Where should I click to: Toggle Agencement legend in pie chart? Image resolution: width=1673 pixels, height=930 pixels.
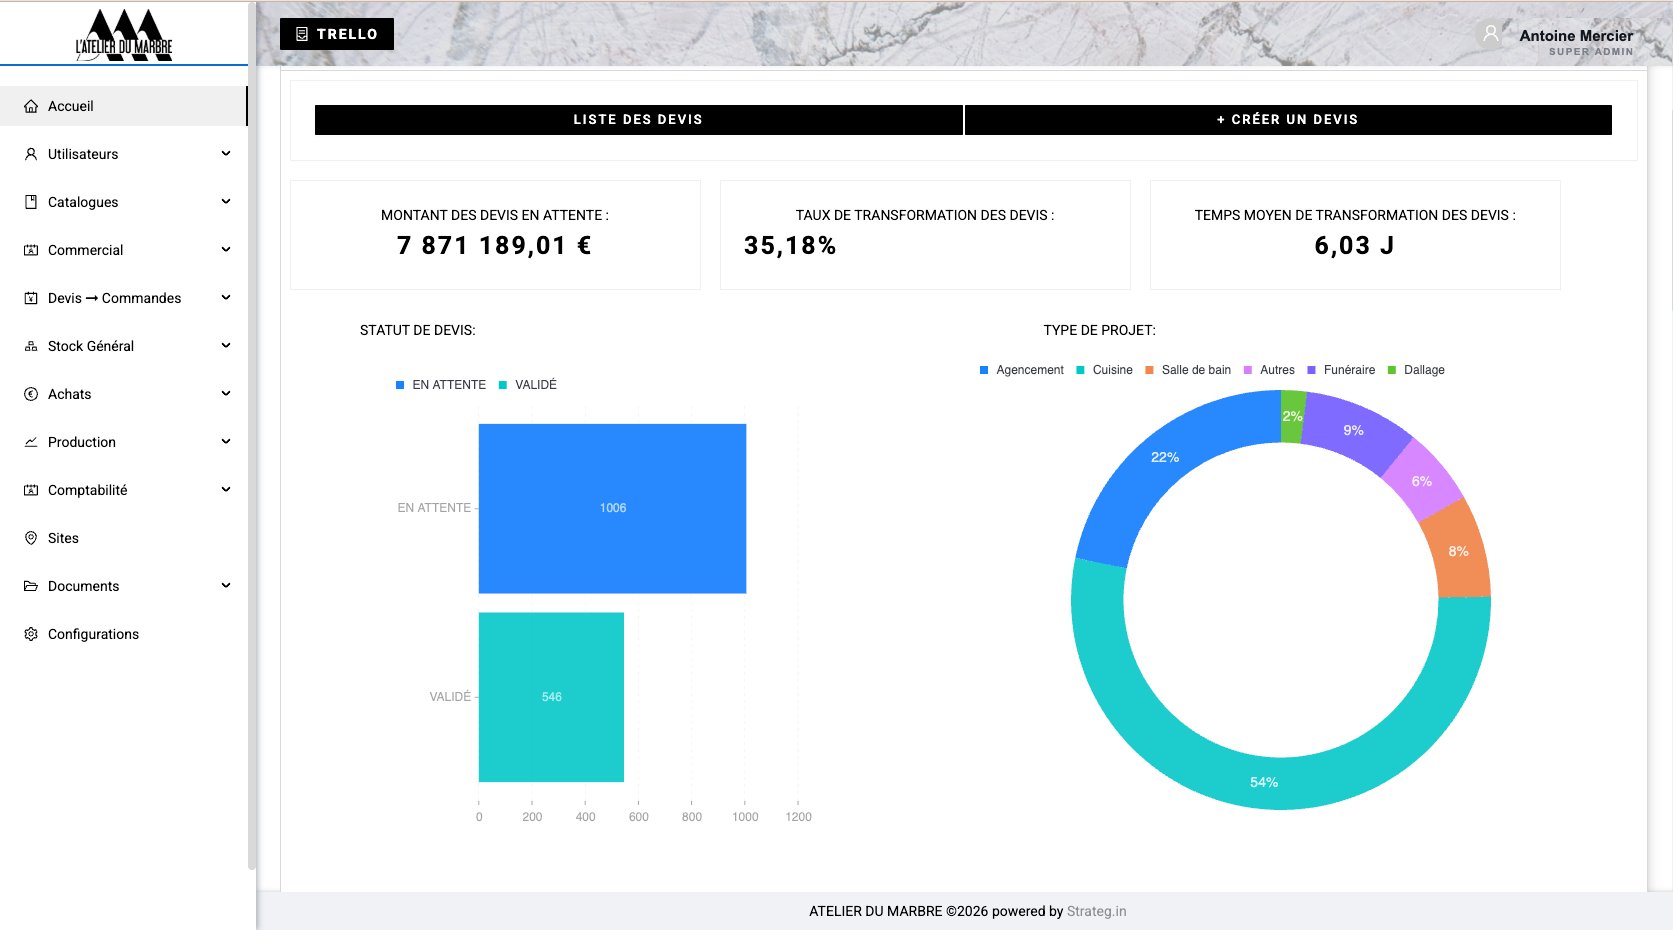click(1022, 370)
